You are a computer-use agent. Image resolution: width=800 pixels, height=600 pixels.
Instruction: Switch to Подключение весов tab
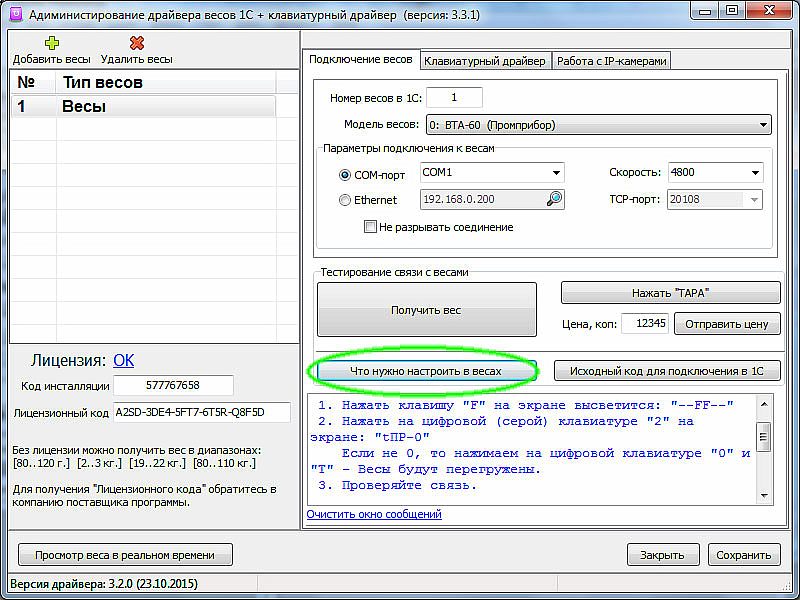[x=361, y=59]
